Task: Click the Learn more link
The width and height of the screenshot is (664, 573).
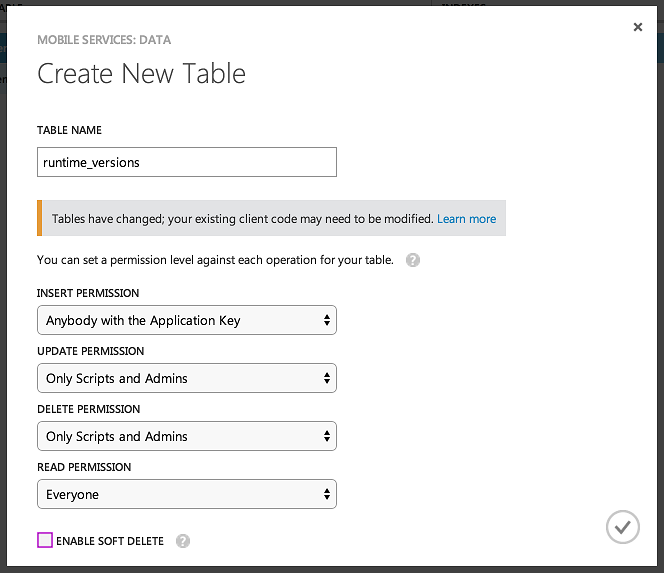Action: pos(467,219)
